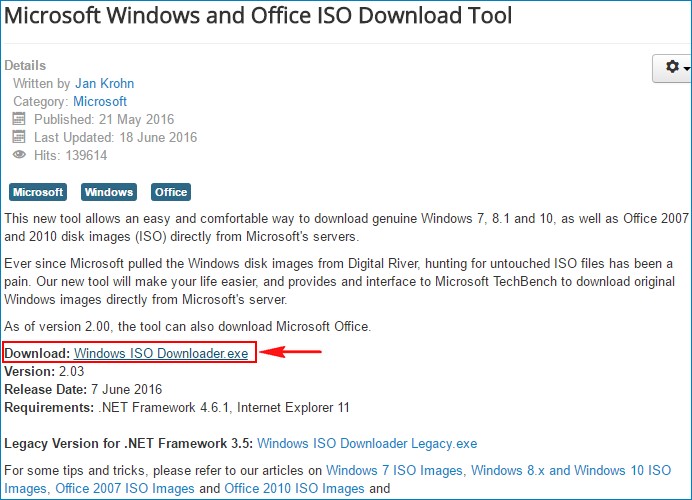
Task: Click 'As of version 2.00' sentence
Action: (x=188, y=327)
